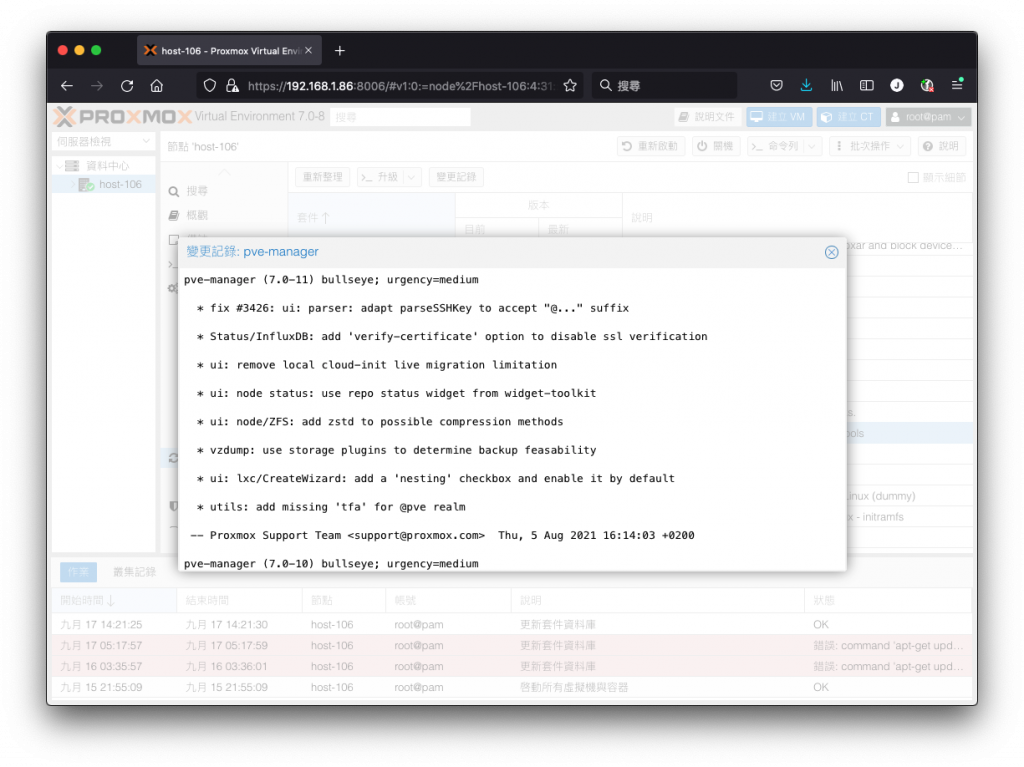Screen dimensions: 1024x767
Task: Open 伺服器檢視 view selector dropdown
Action: click(103, 141)
